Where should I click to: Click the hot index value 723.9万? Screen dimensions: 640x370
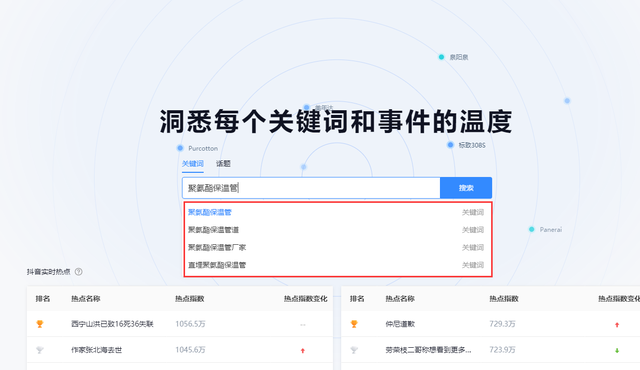(502, 350)
